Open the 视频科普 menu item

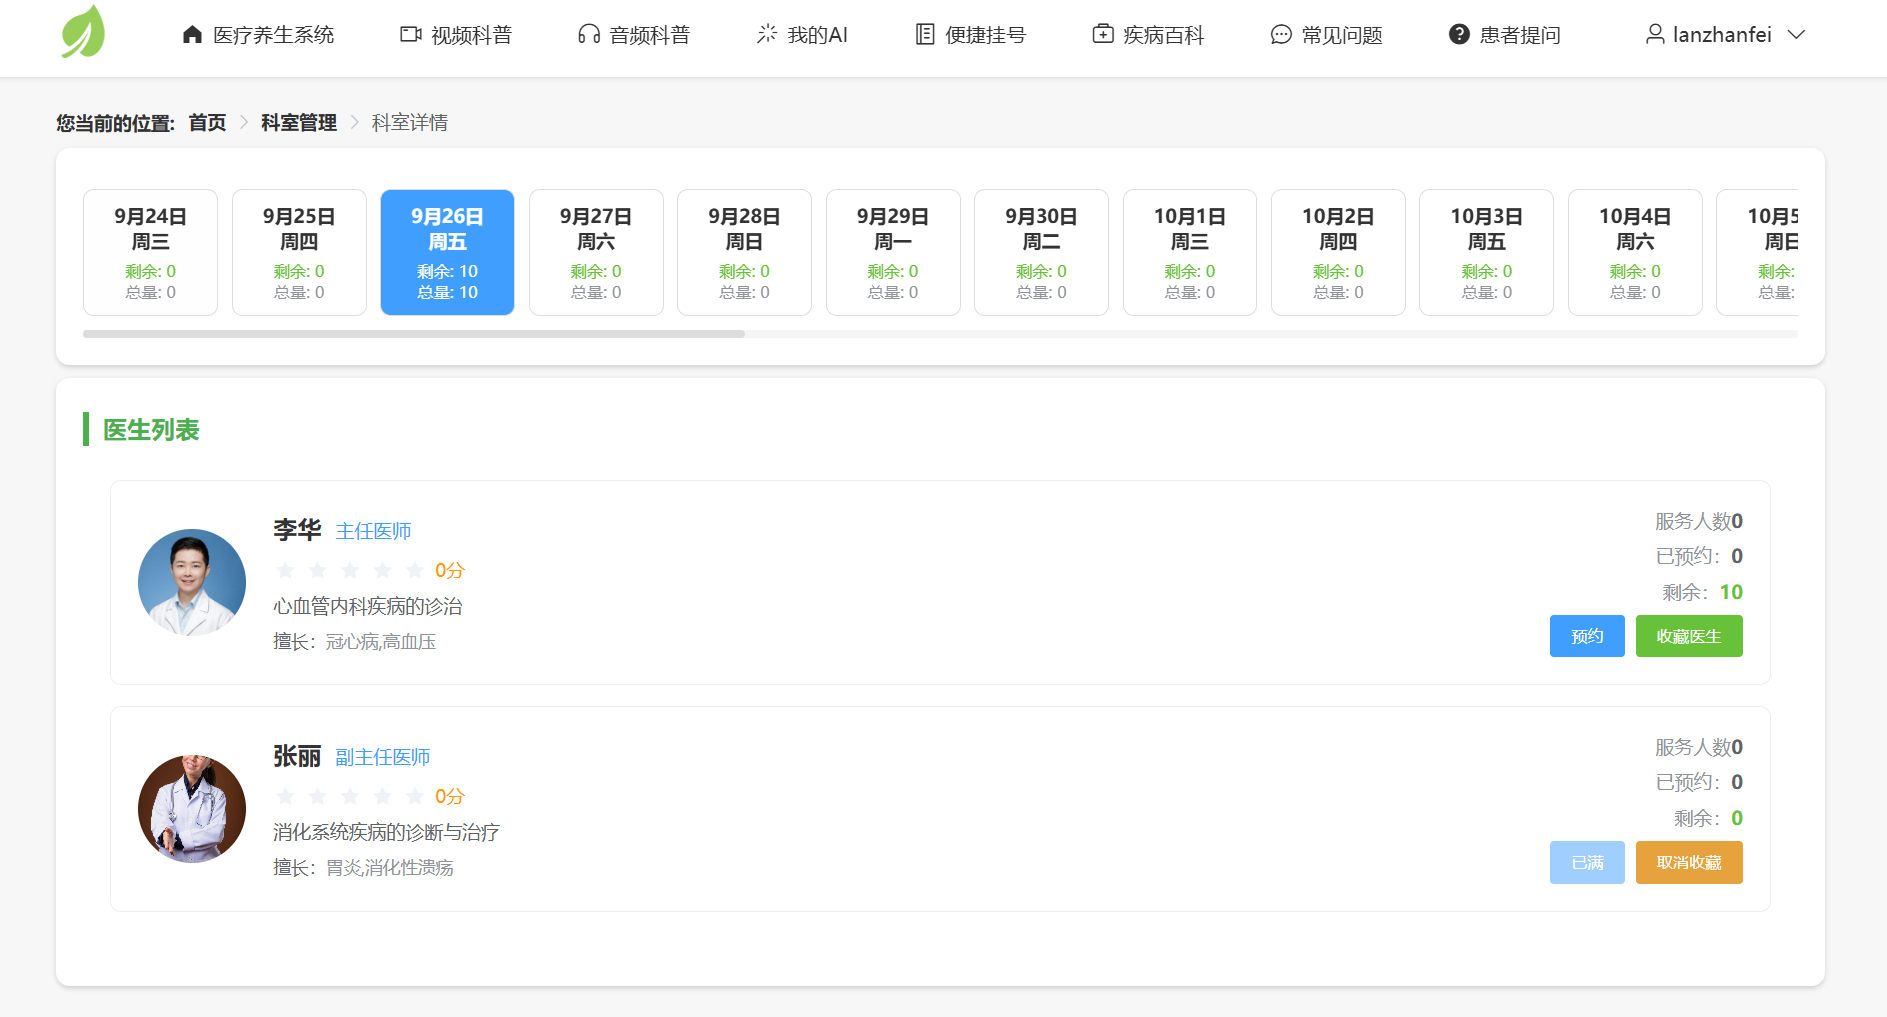pos(456,35)
